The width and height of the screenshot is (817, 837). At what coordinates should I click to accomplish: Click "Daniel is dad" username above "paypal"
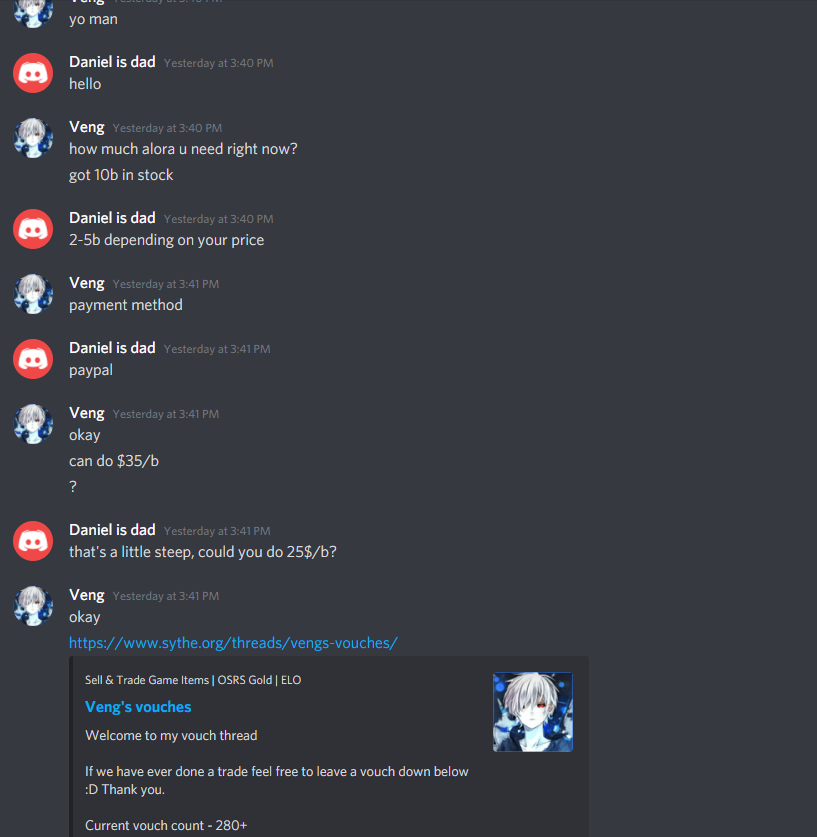pyautogui.click(x=112, y=348)
